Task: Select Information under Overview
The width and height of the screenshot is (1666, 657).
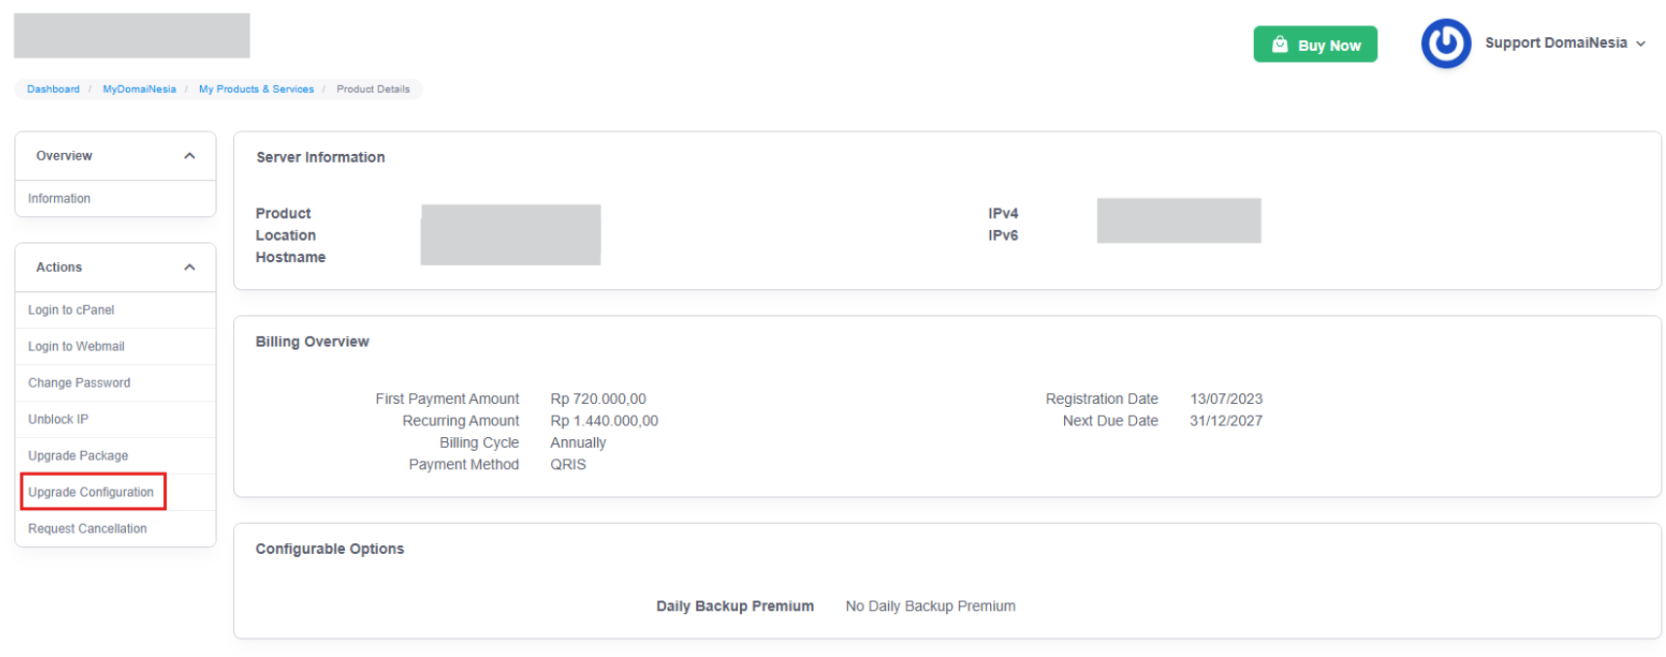Action: click(x=59, y=198)
